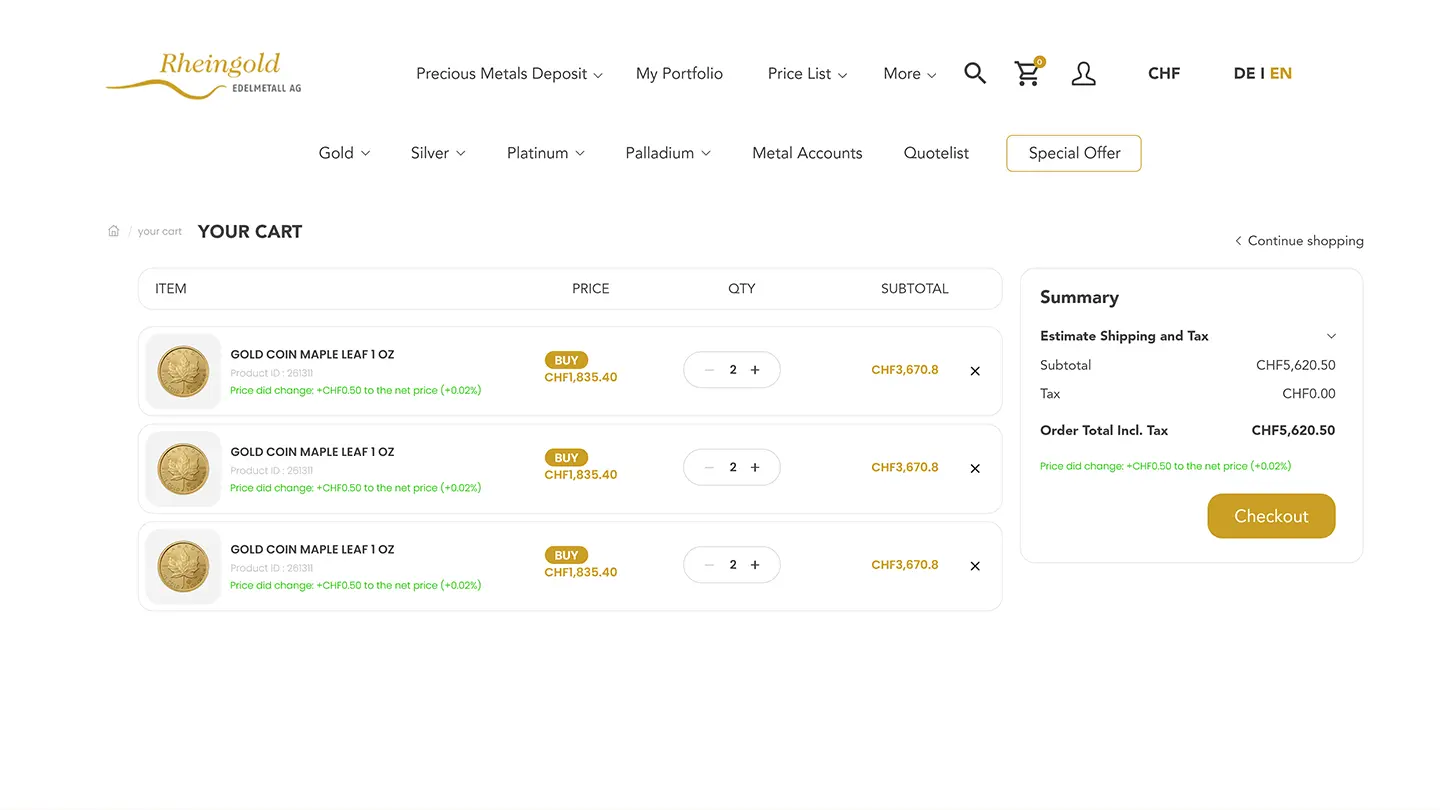Viewport: 1440px width, 810px height.
Task: Click the ITEM column header
Action: 171,289
